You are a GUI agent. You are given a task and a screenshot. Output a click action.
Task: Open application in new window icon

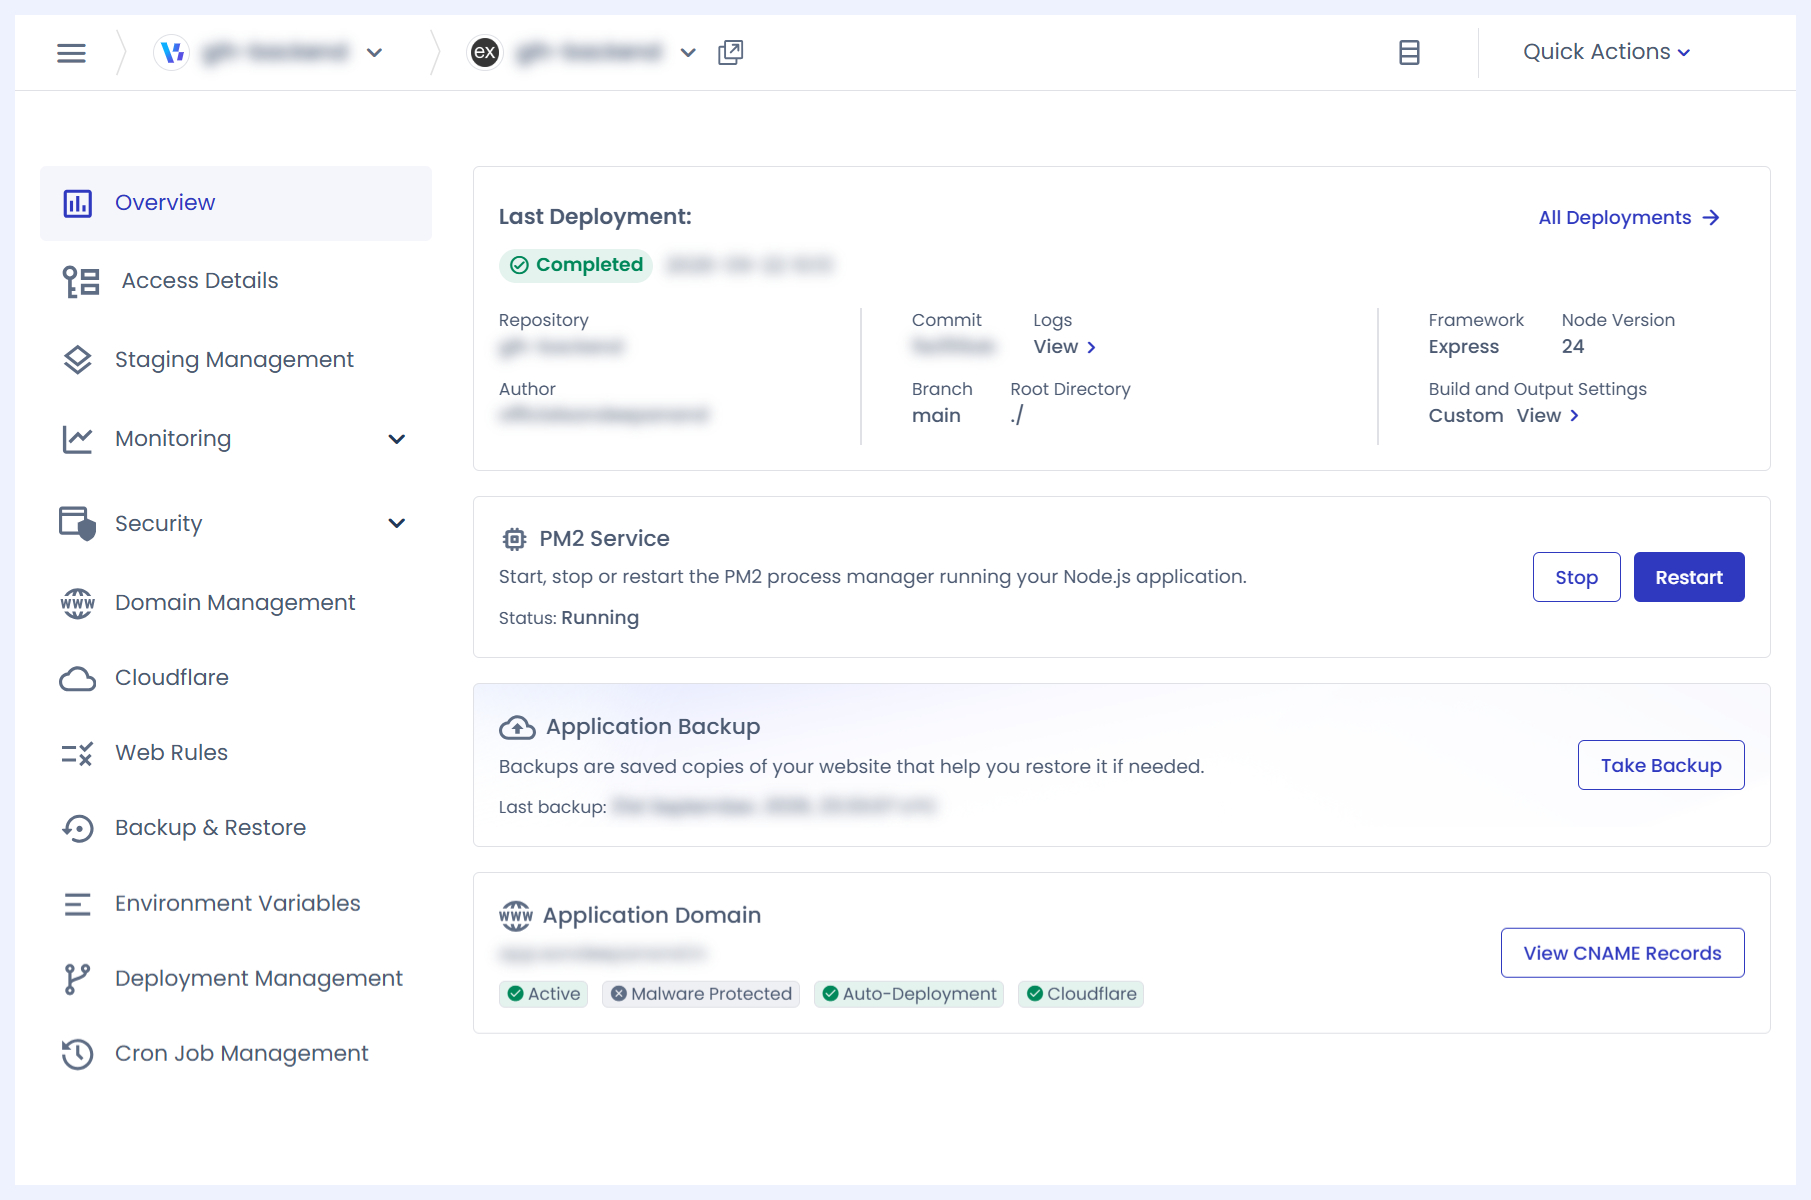point(731,52)
